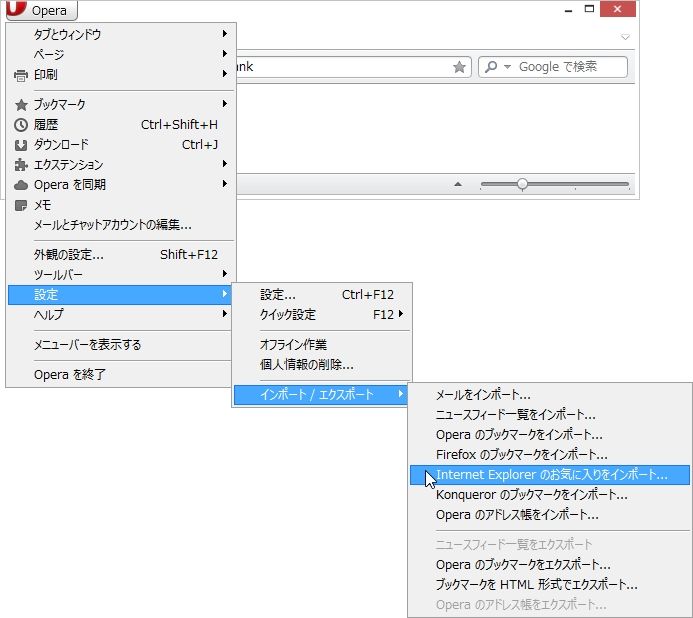Image resolution: width=693 pixels, height=618 pixels.
Task: Toggle オフライン作業
Action: coord(322,344)
